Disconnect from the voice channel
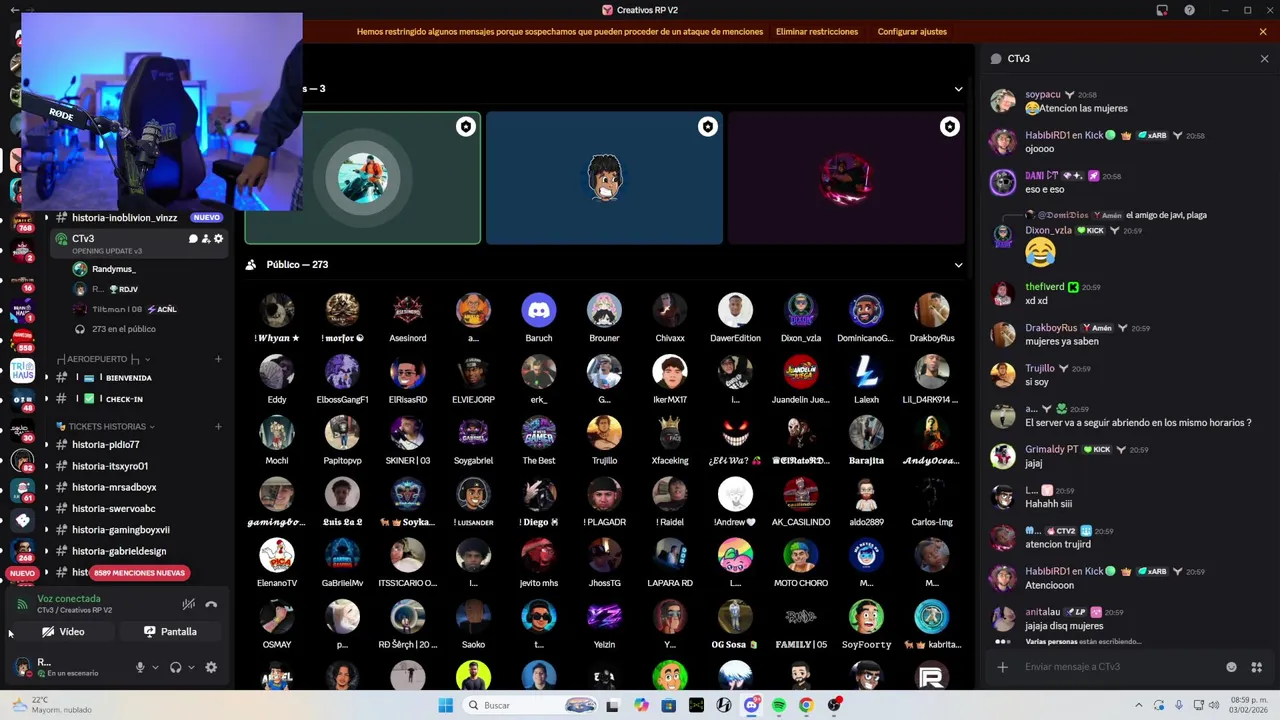Screen dimensions: 1280x720 [x=211, y=604]
